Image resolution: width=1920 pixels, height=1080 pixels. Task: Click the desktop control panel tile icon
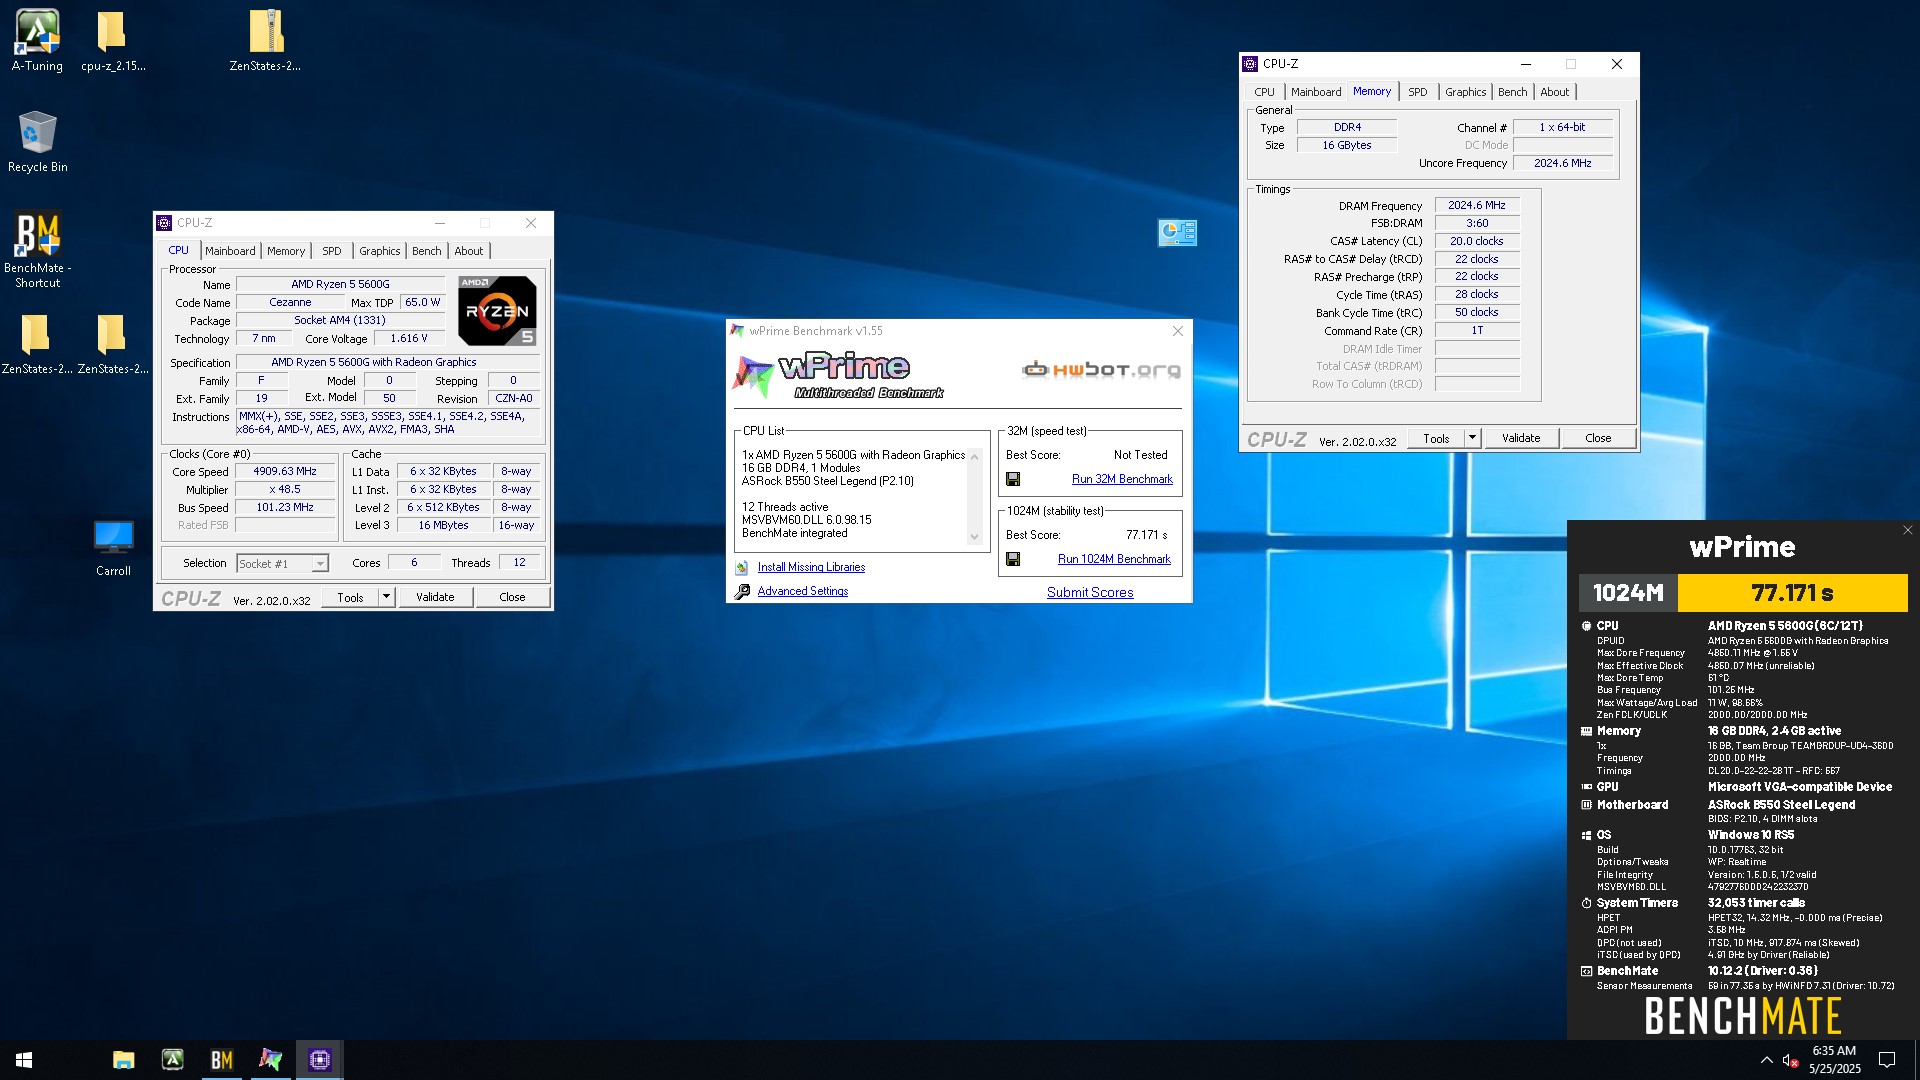pos(1177,233)
